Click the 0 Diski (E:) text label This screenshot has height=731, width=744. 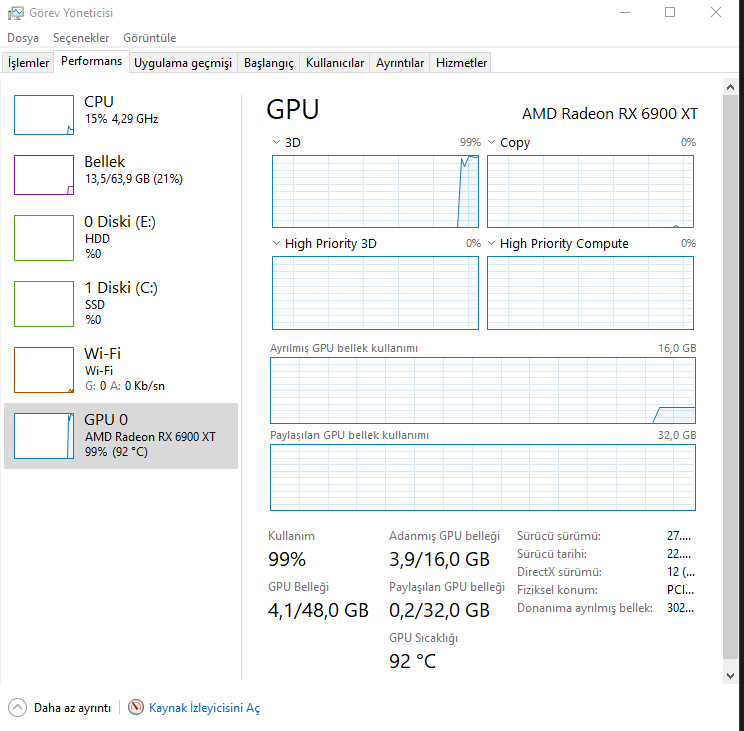tap(120, 222)
